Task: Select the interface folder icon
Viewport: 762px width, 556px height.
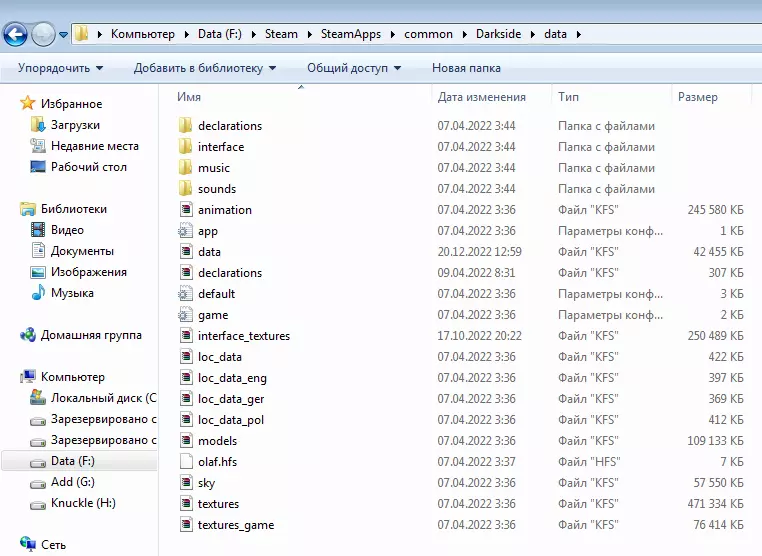Action: pyautogui.click(x=185, y=146)
